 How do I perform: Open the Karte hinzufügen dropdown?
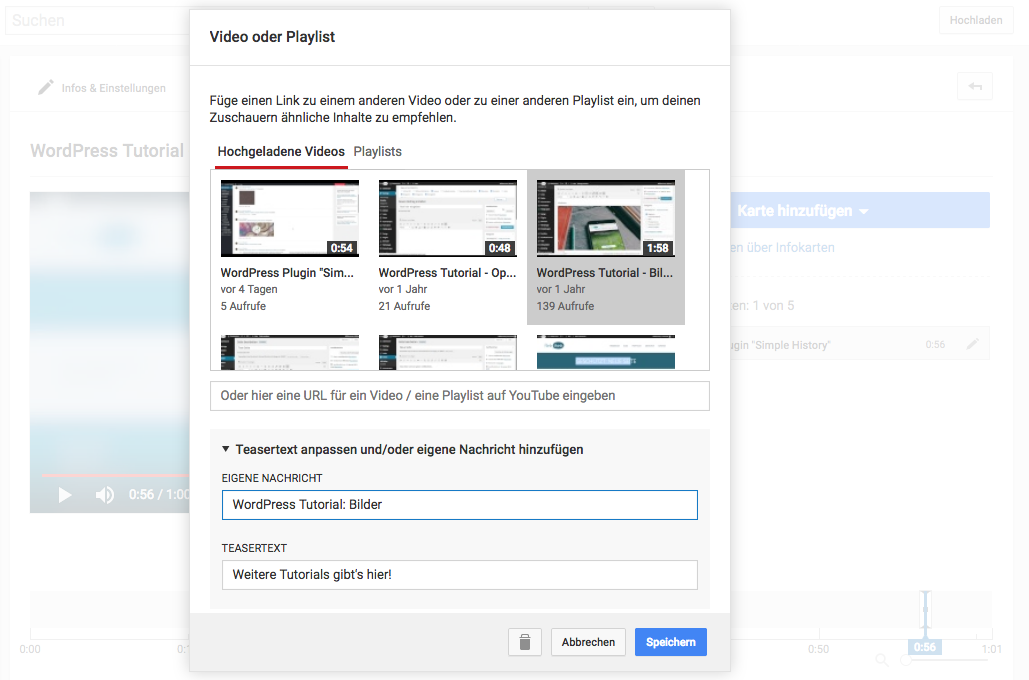802,211
